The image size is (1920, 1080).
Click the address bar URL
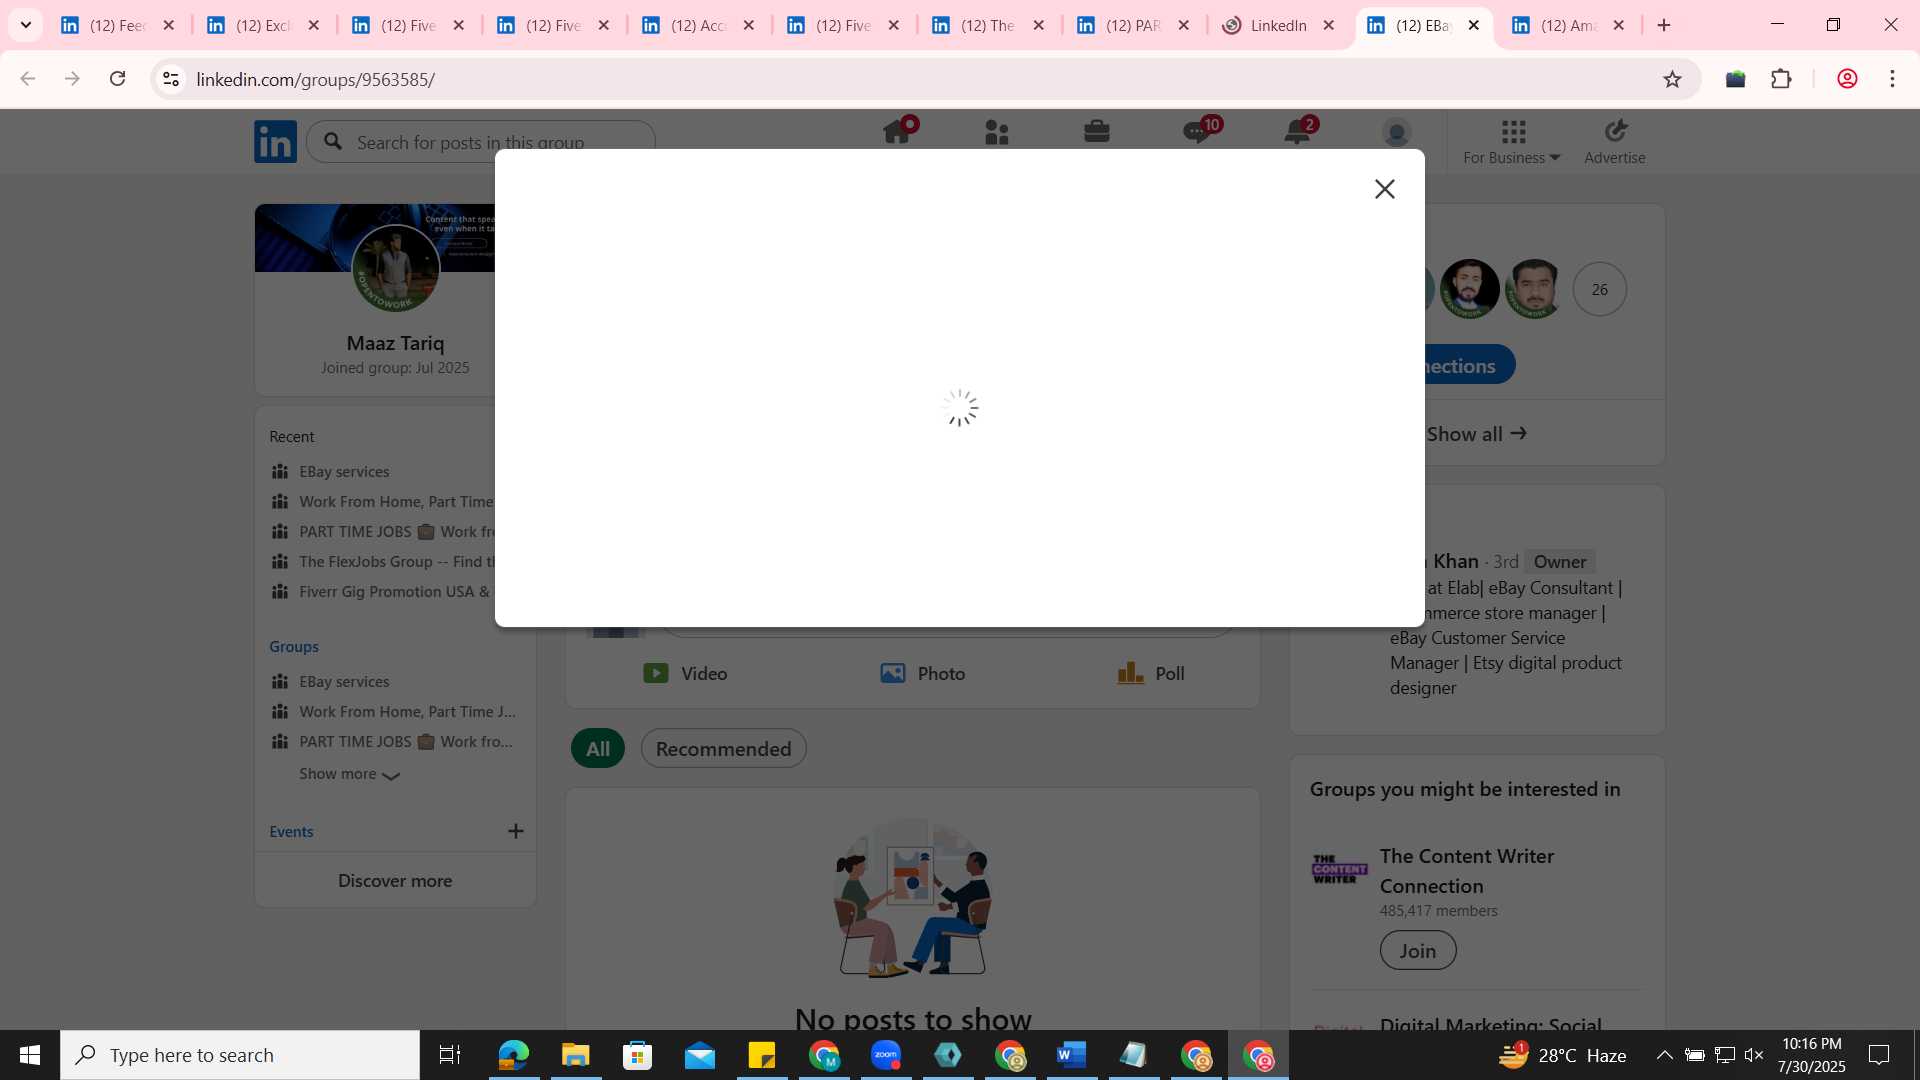(x=315, y=79)
